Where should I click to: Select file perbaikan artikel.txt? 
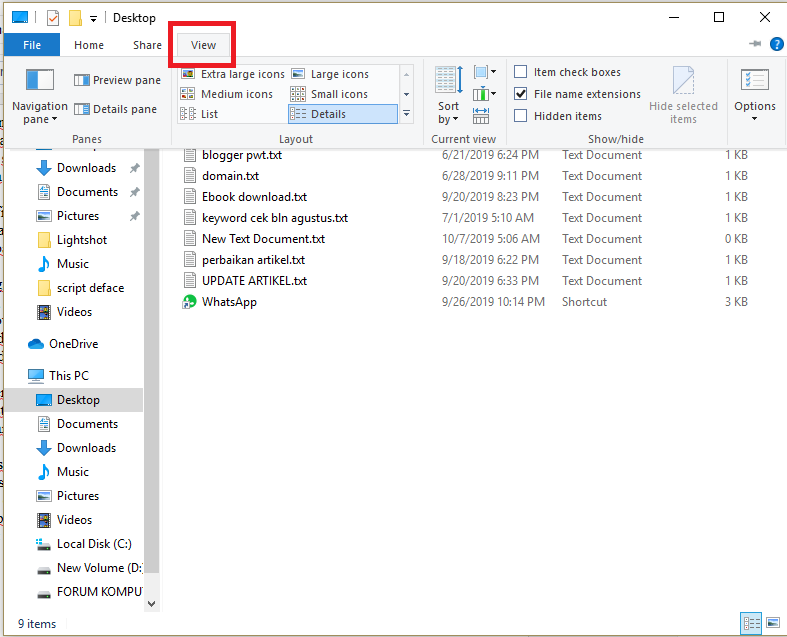click(253, 261)
